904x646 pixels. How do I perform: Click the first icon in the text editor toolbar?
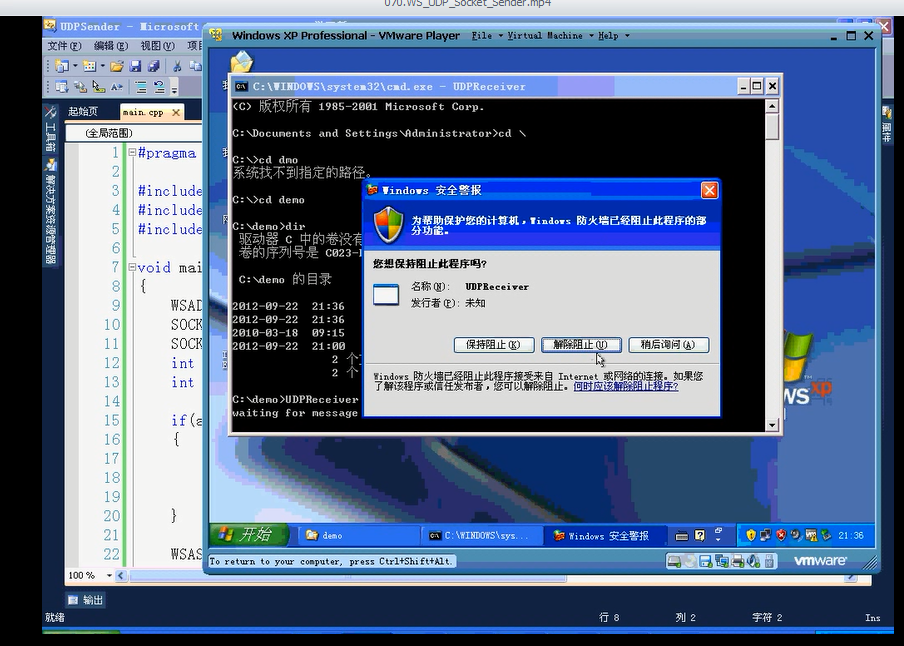(x=61, y=87)
